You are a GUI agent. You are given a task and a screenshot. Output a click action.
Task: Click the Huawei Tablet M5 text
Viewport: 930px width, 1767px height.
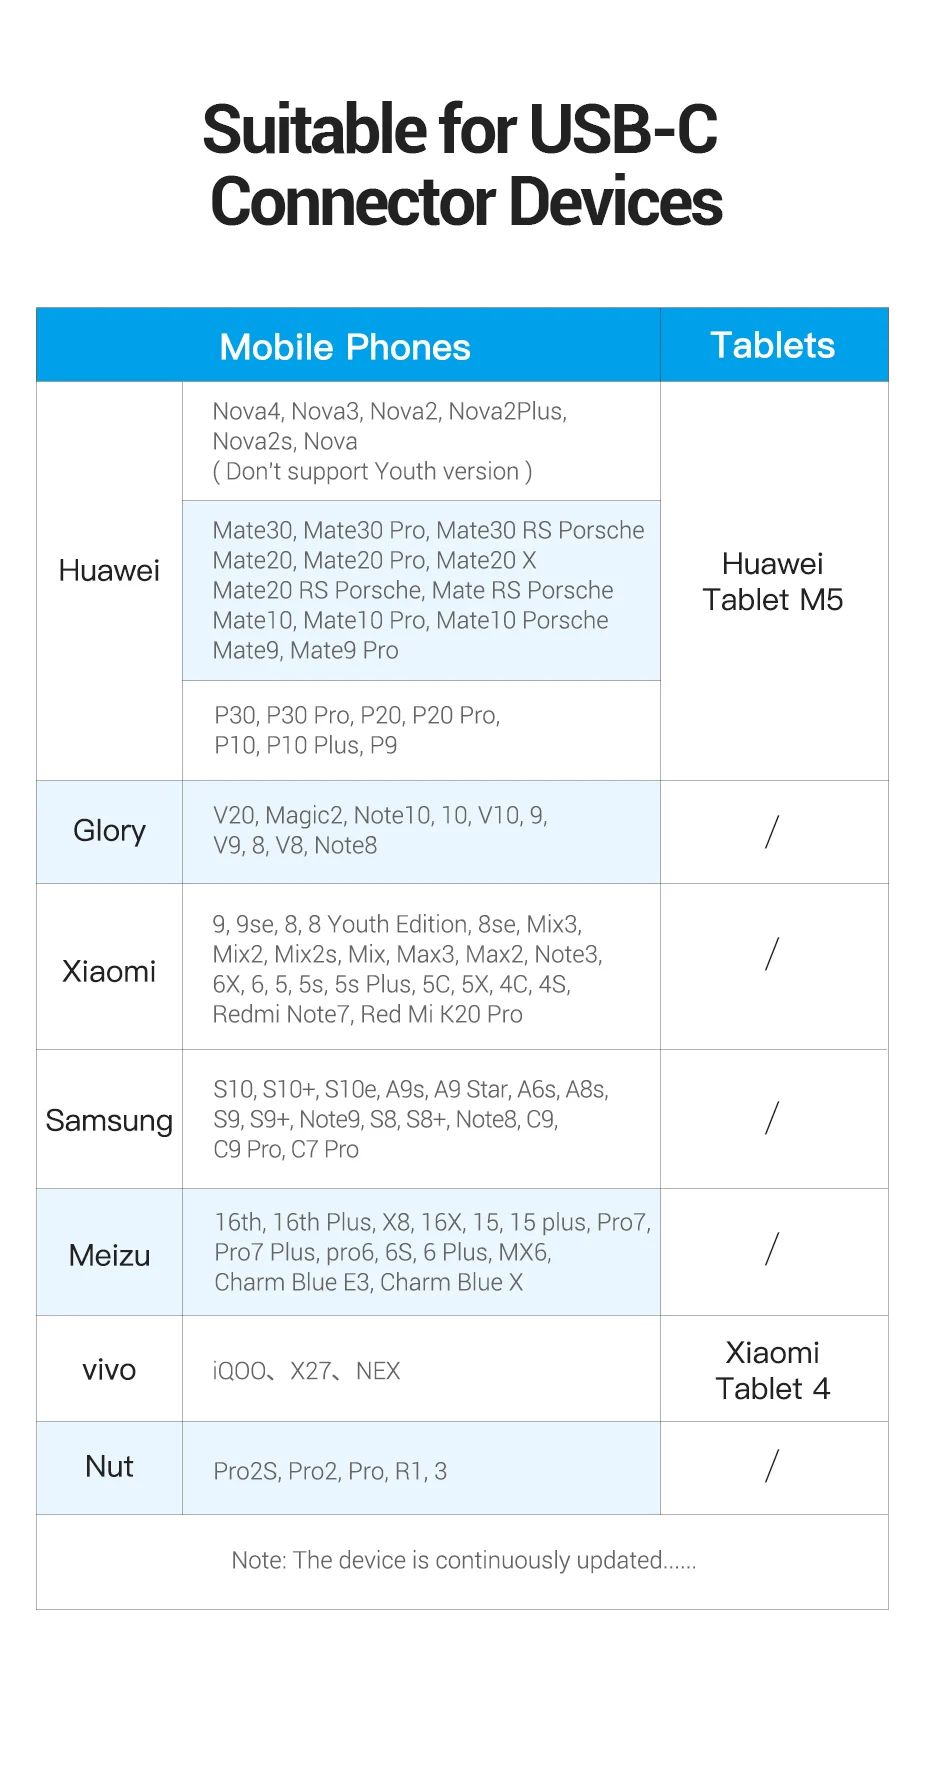click(x=772, y=582)
